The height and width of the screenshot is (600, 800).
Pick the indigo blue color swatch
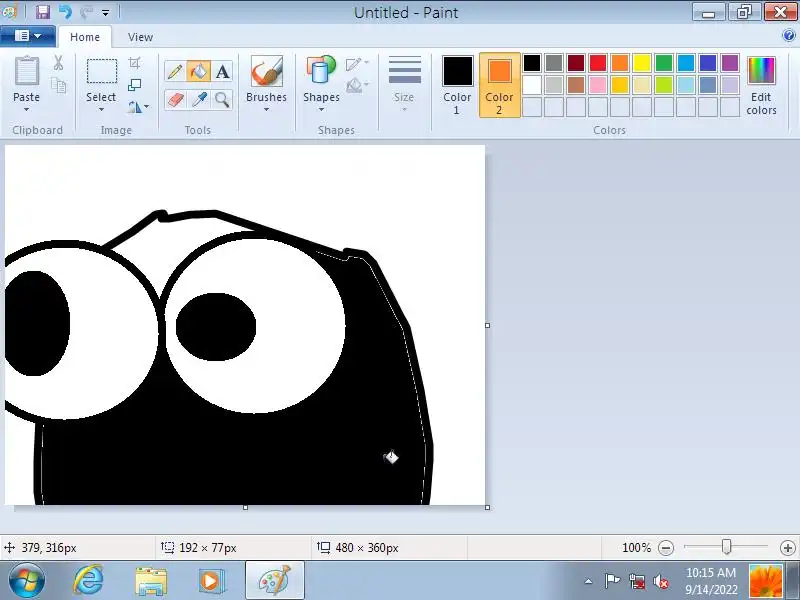click(708, 63)
